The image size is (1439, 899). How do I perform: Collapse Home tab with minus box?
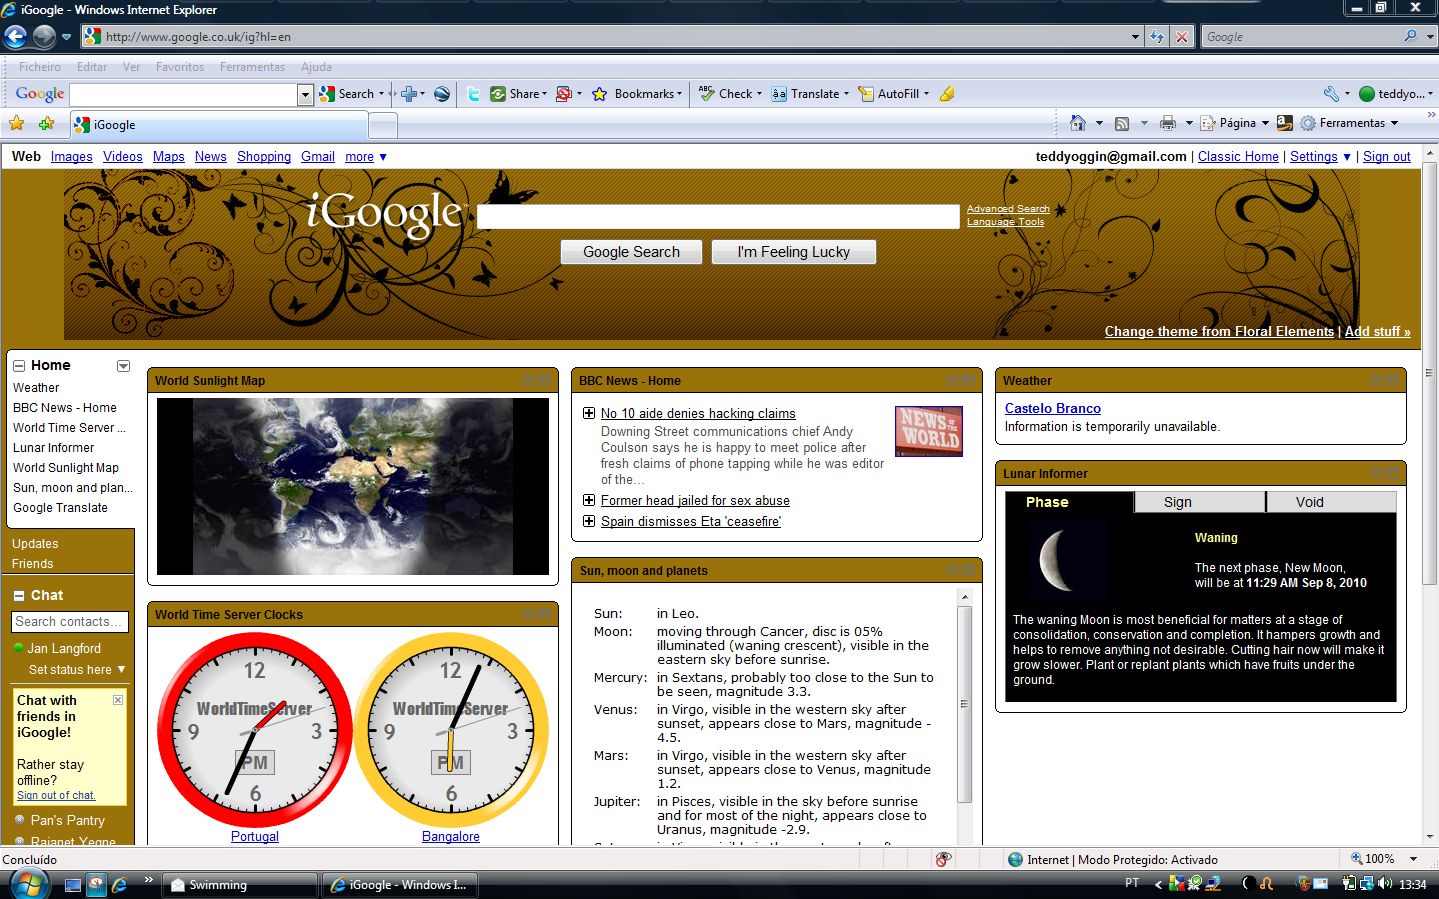(x=19, y=366)
